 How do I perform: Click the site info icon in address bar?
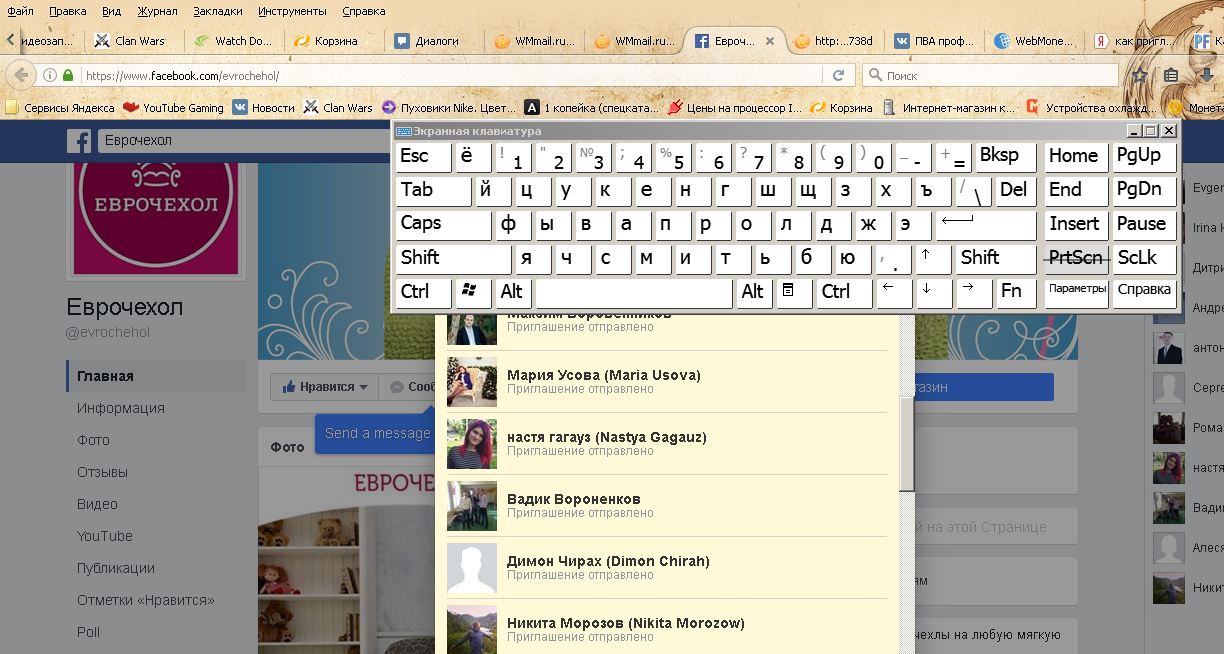pos(50,75)
